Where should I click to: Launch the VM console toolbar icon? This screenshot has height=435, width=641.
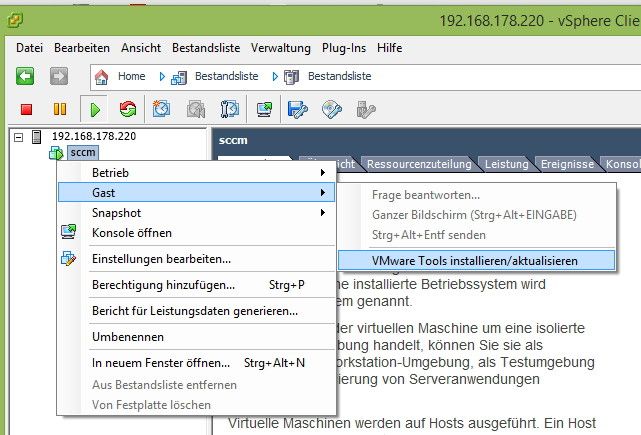tap(264, 110)
